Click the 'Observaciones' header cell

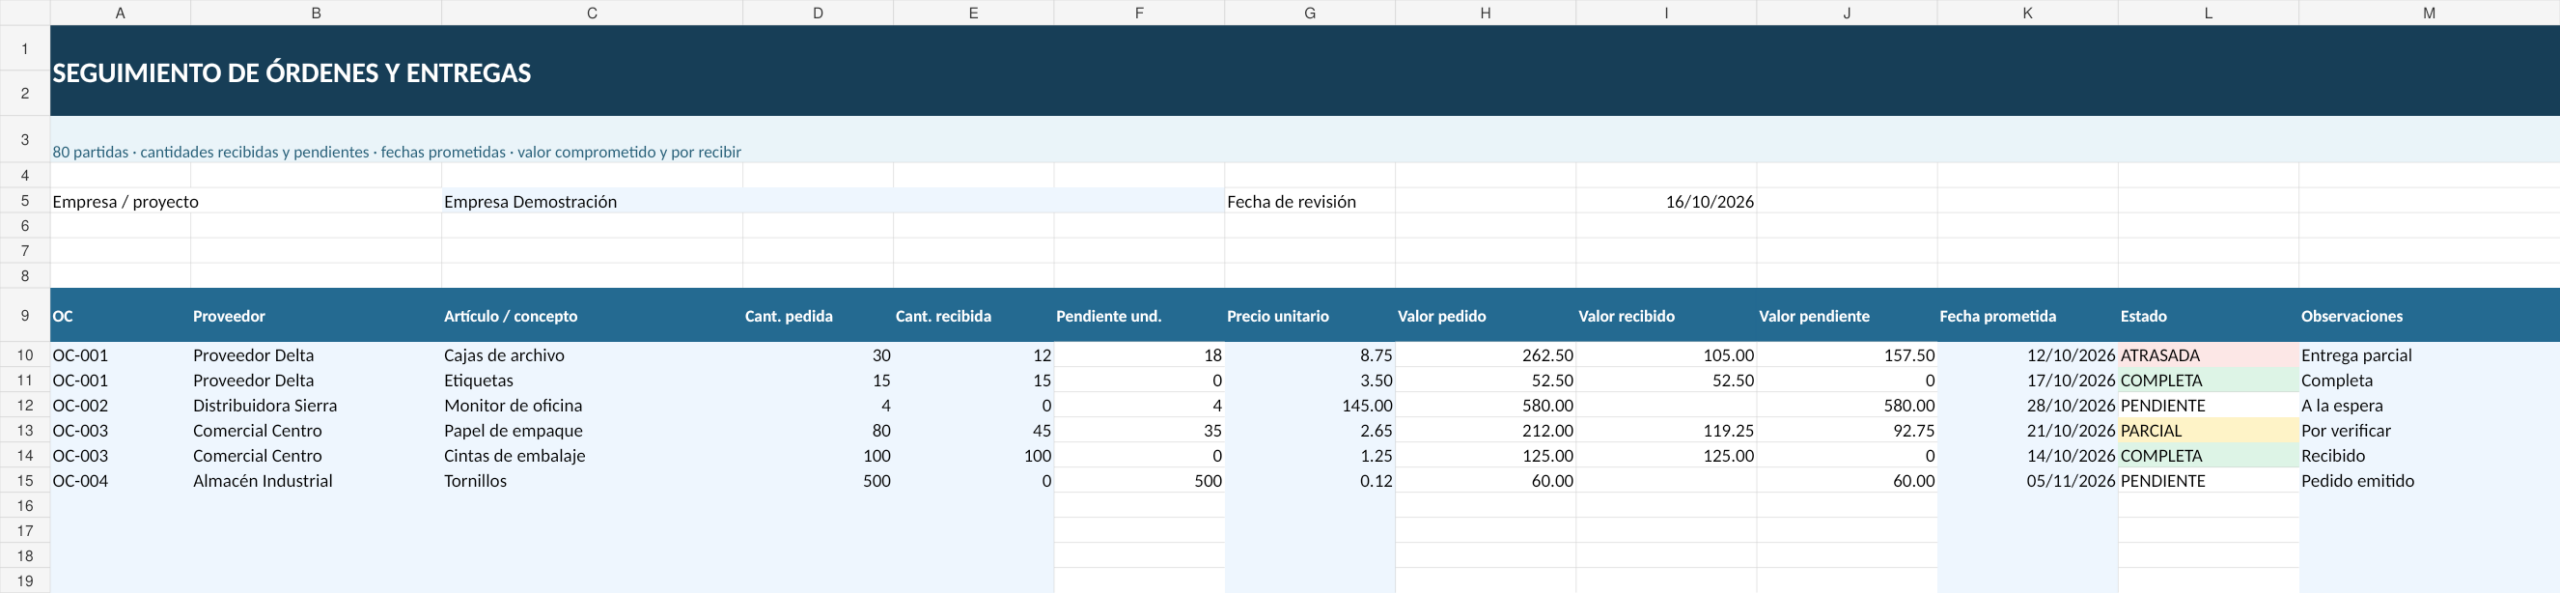[x=2429, y=316]
